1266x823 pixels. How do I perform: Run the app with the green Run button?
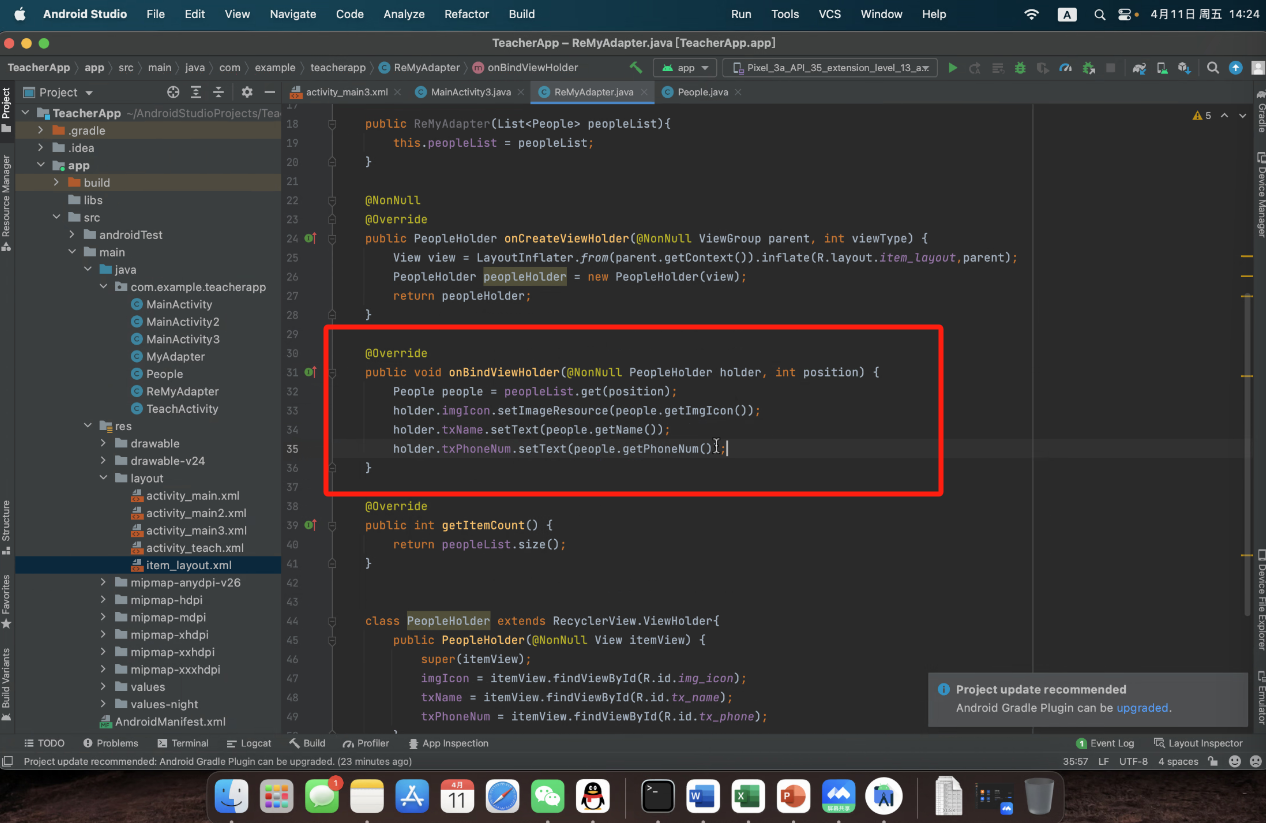coord(952,68)
